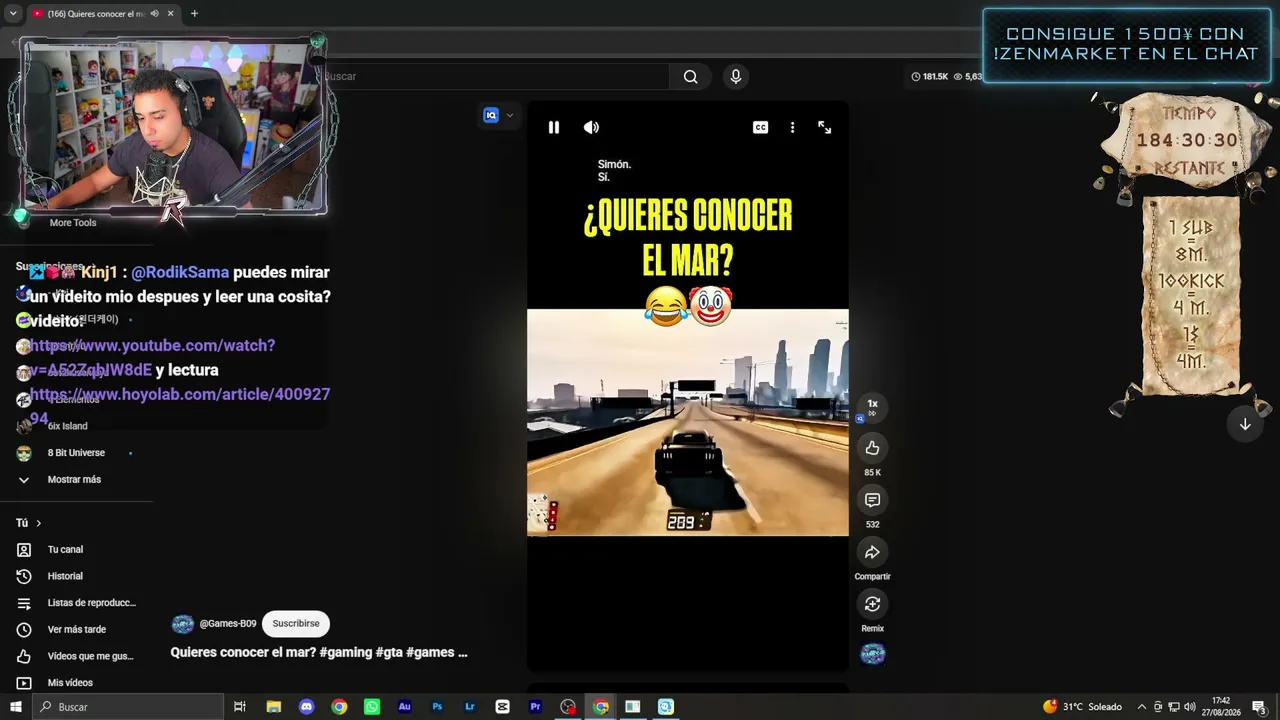Open the 31°C Soleado weather widget
The width and height of the screenshot is (1280, 720).
(x=1082, y=707)
